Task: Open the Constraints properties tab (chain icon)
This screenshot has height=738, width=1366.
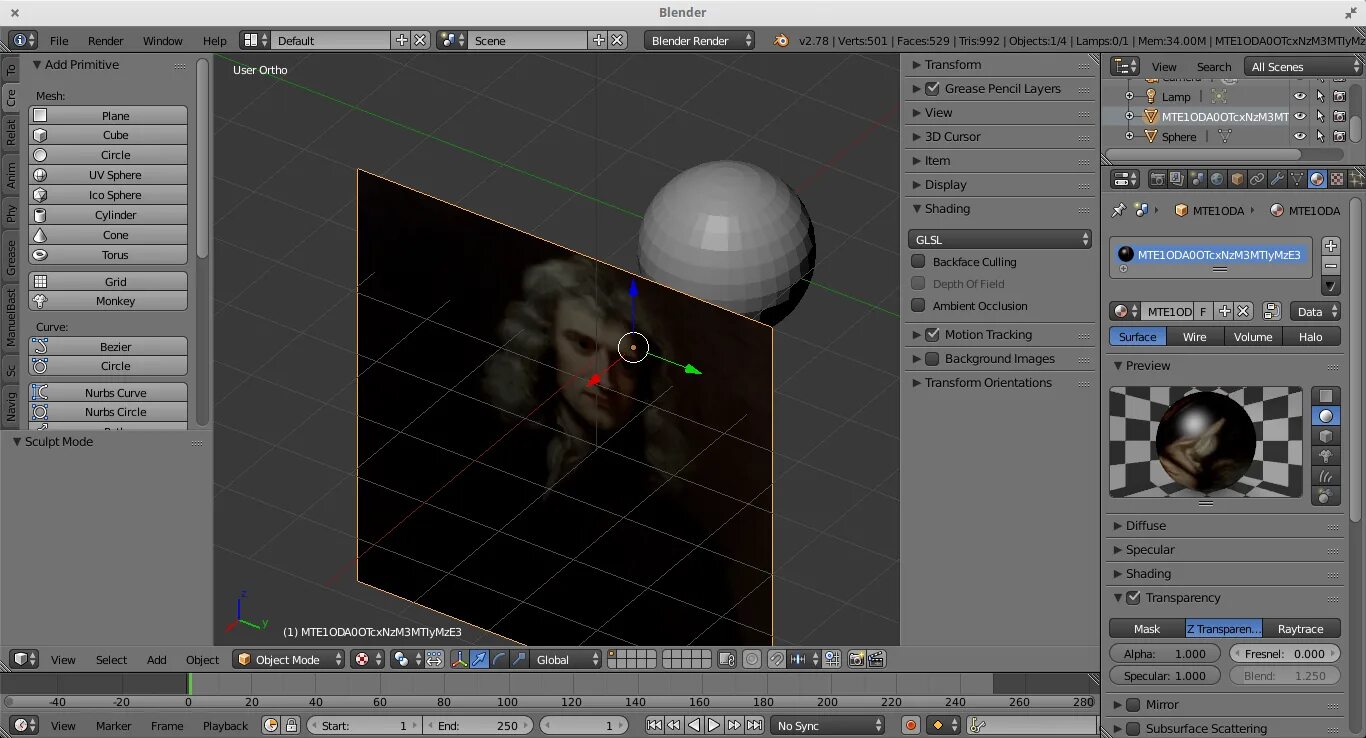Action: click(1257, 179)
